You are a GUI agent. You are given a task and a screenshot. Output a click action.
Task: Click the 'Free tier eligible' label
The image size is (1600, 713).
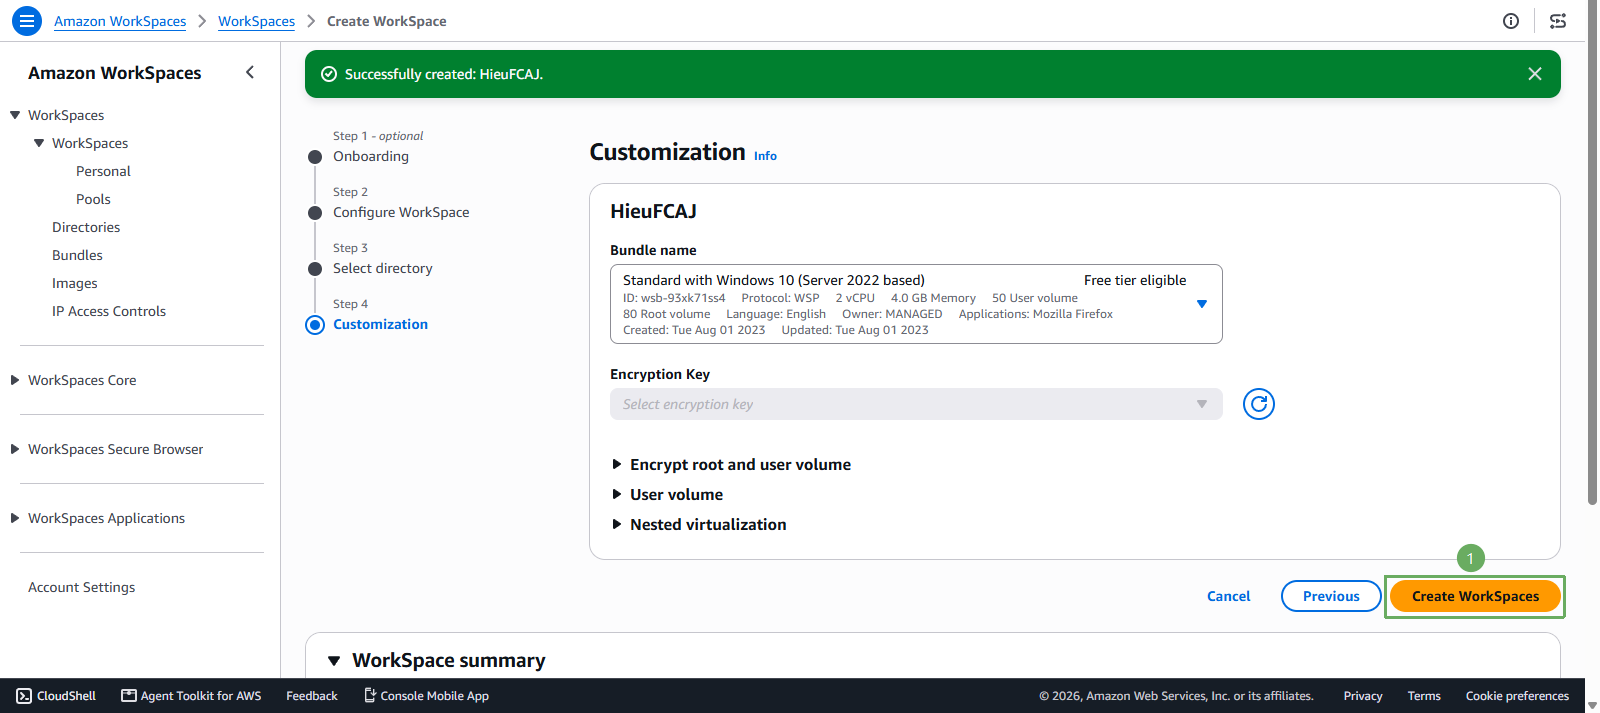click(x=1135, y=280)
